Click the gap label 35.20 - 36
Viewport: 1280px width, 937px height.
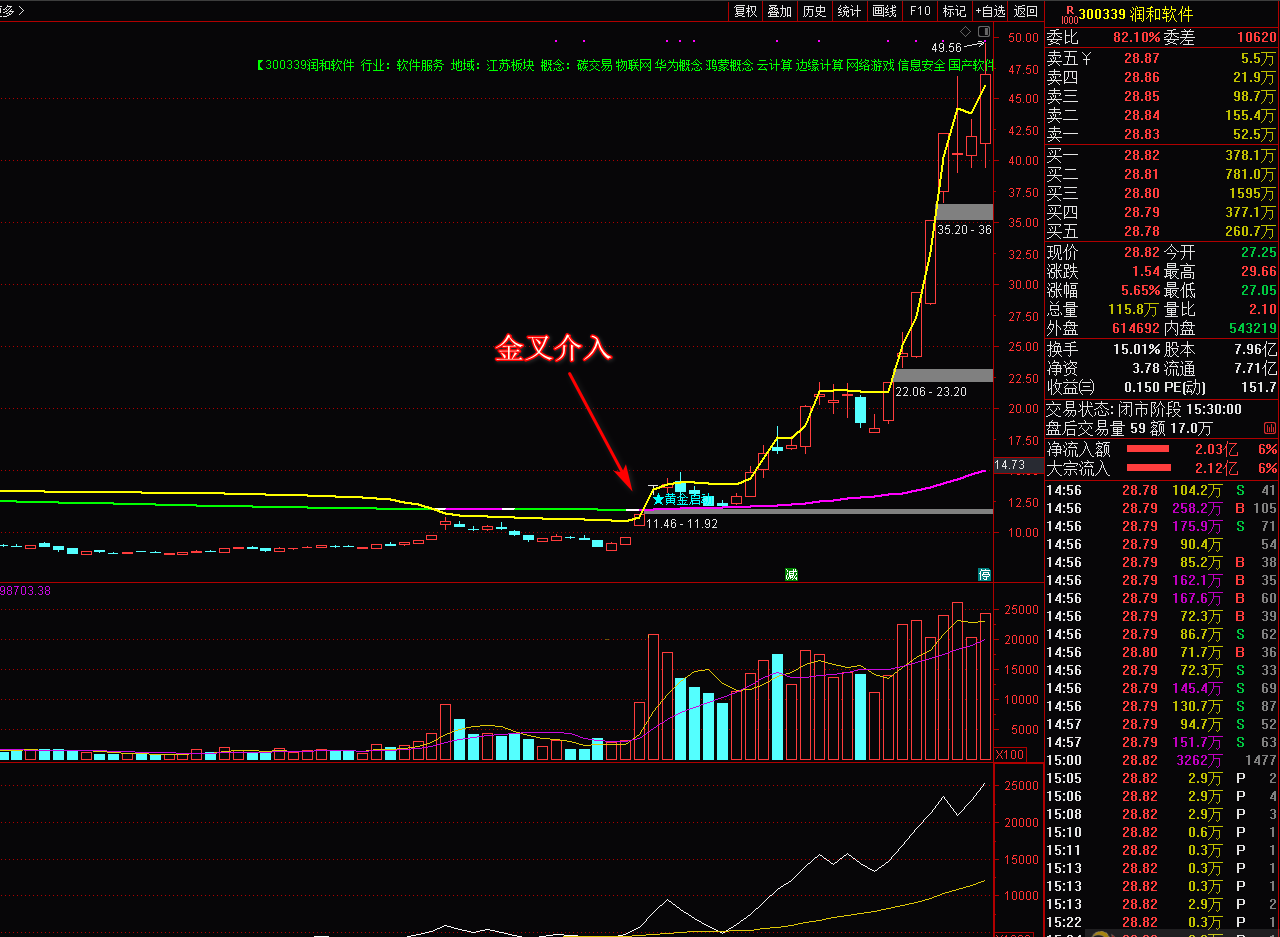coord(965,229)
